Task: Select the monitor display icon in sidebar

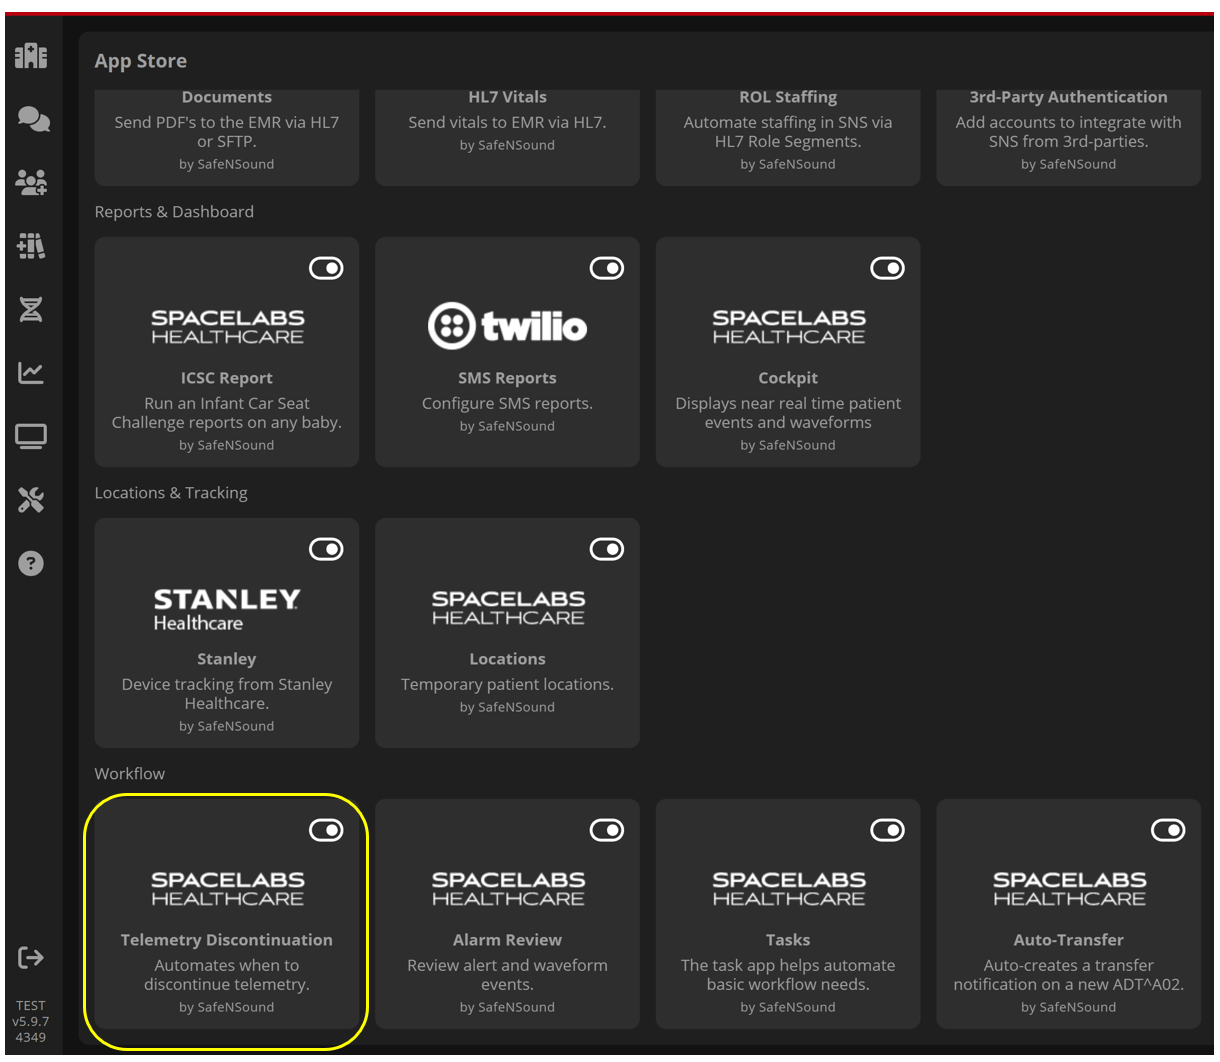Action: [31, 436]
